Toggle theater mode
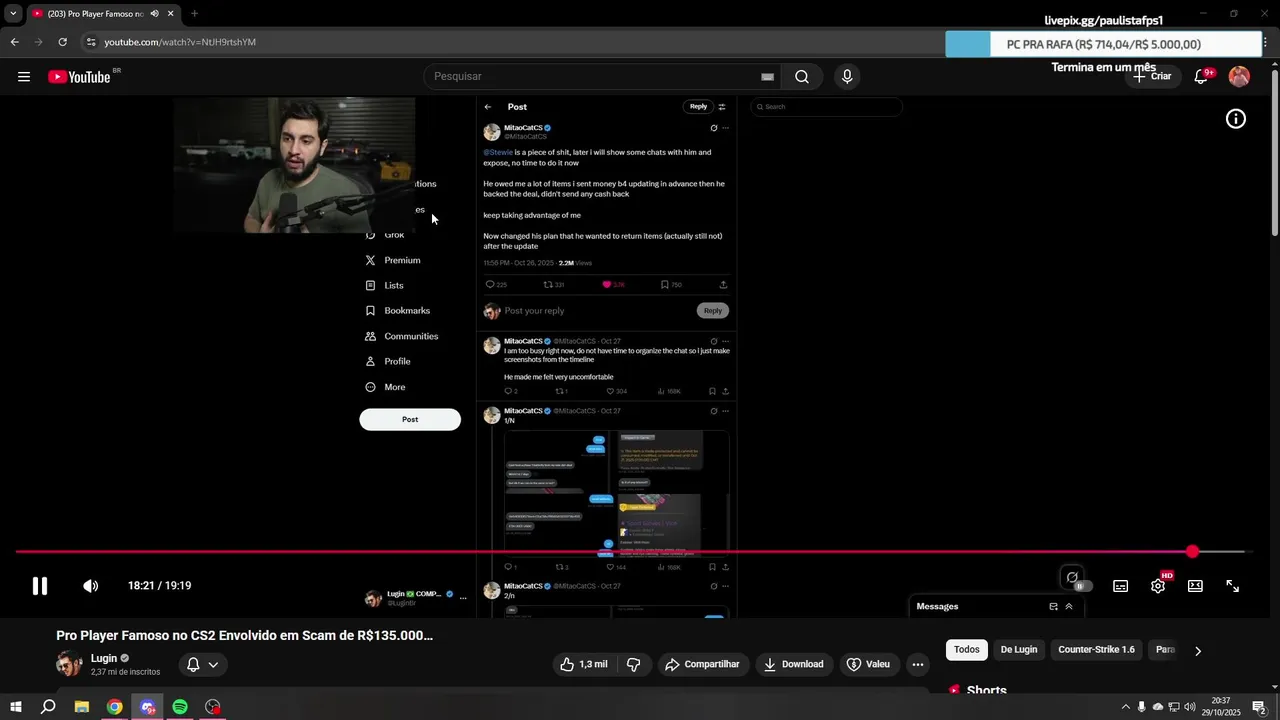The height and width of the screenshot is (720, 1280). coord(1195,586)
